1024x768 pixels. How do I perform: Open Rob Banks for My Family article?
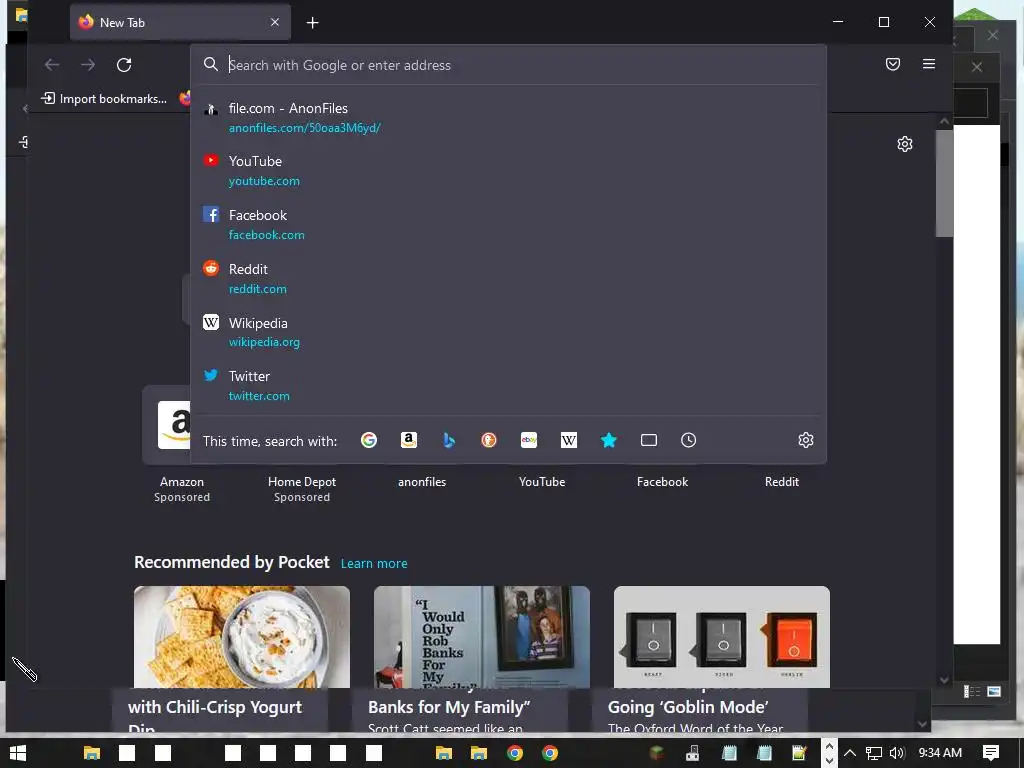click(481, 637)
